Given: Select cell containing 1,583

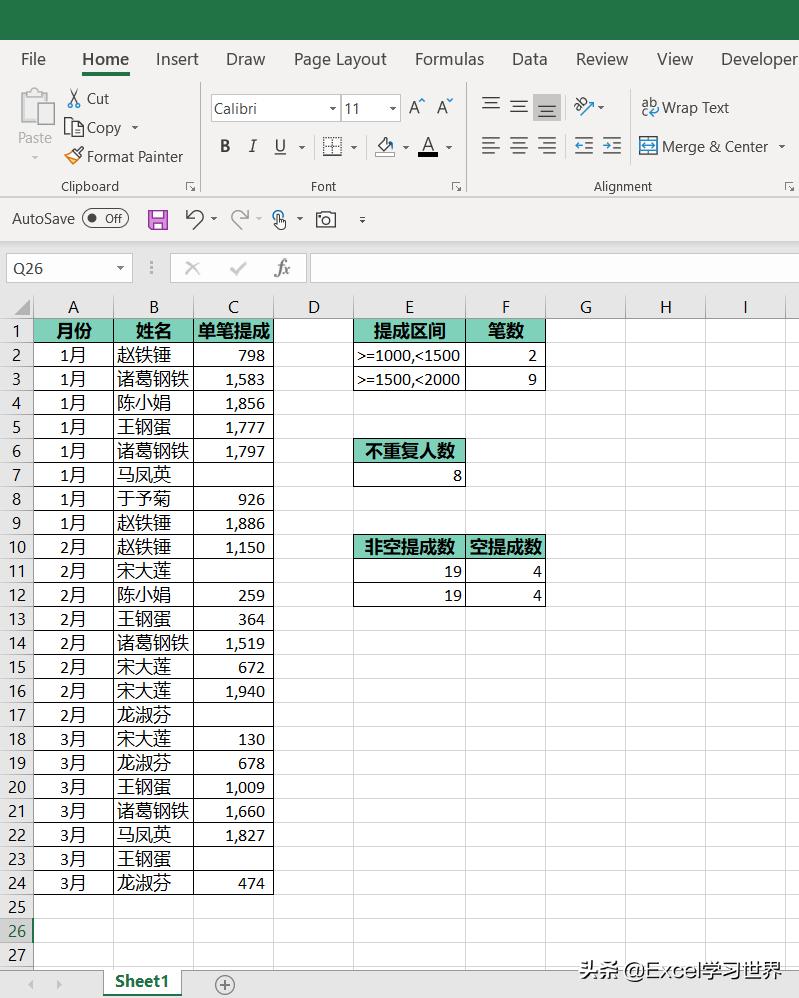Looking at the screenshot, I should pyautogui.click(x=234, y=379).
